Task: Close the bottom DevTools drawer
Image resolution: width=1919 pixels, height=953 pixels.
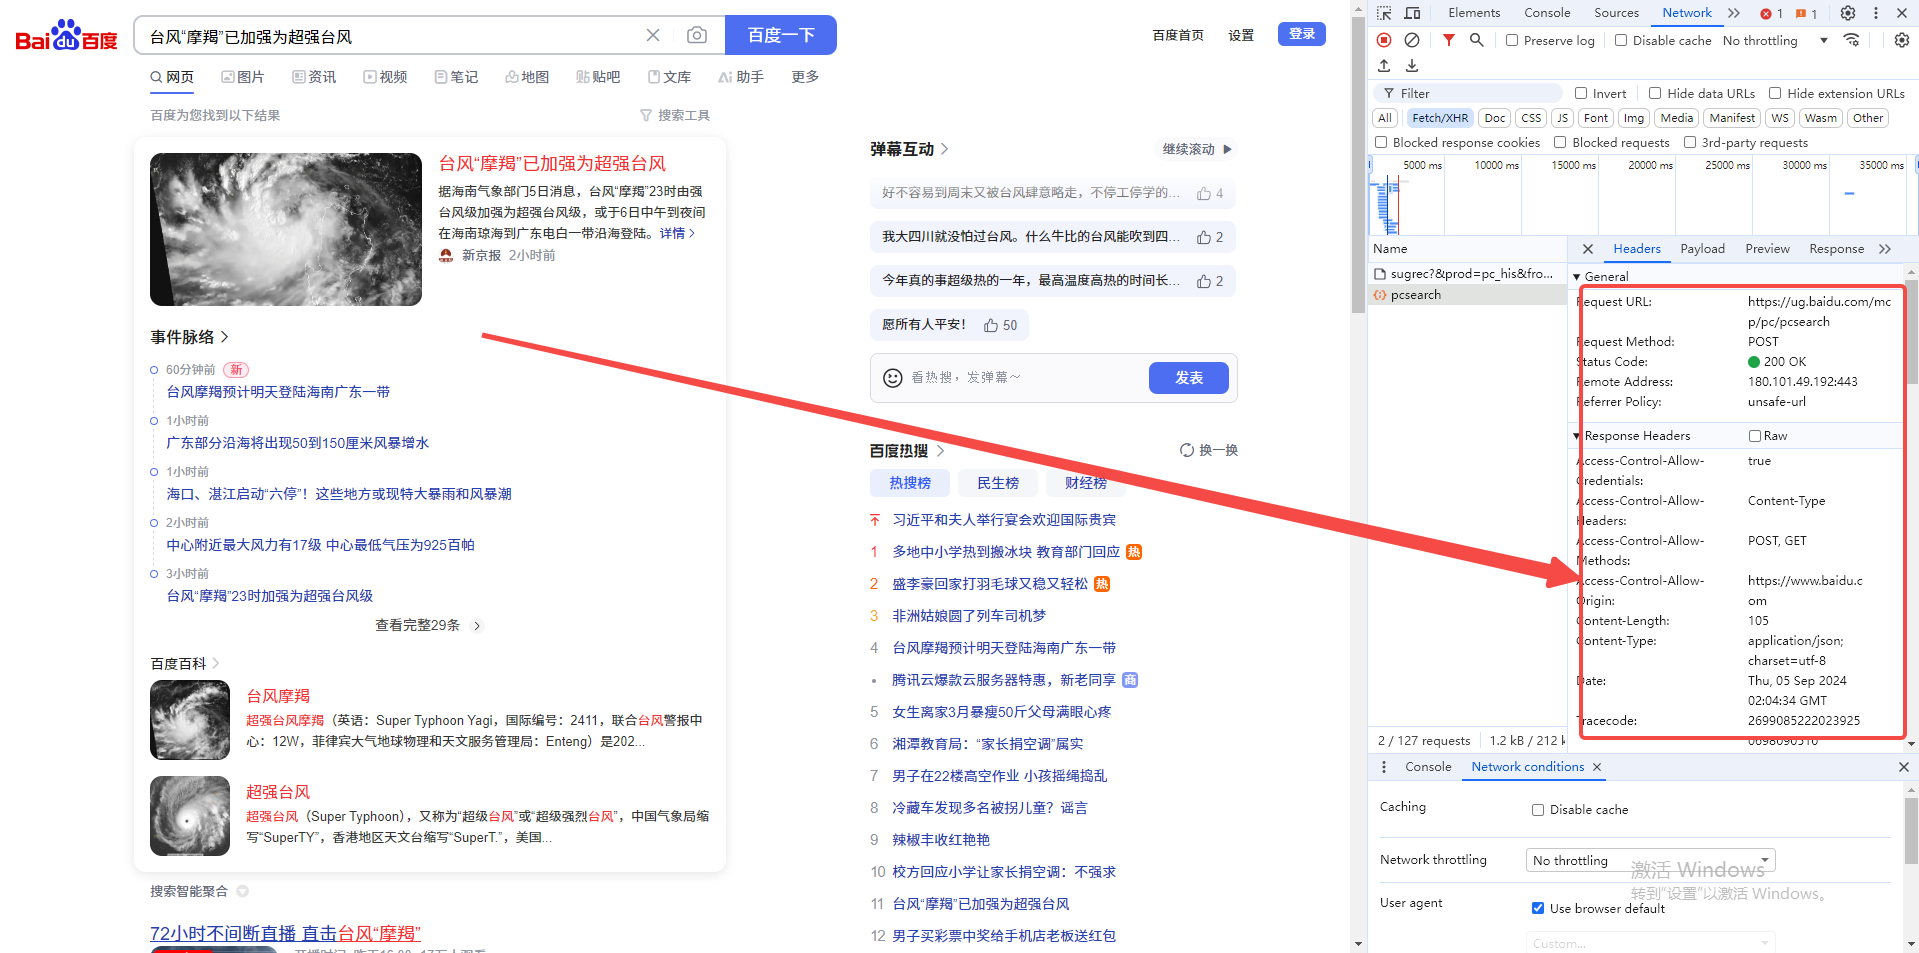Action: coord(1904,767)
